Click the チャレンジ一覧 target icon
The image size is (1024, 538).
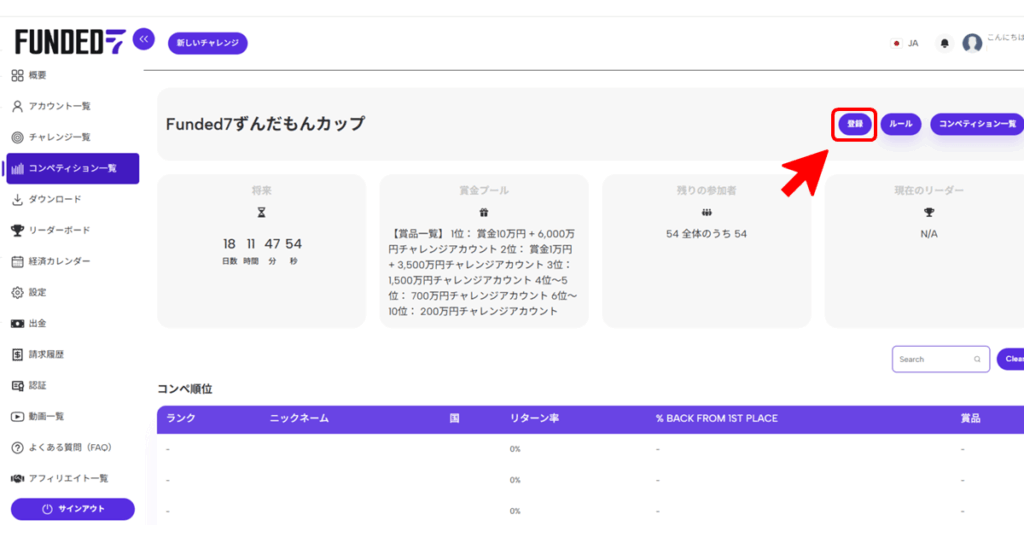pos(18,137)
